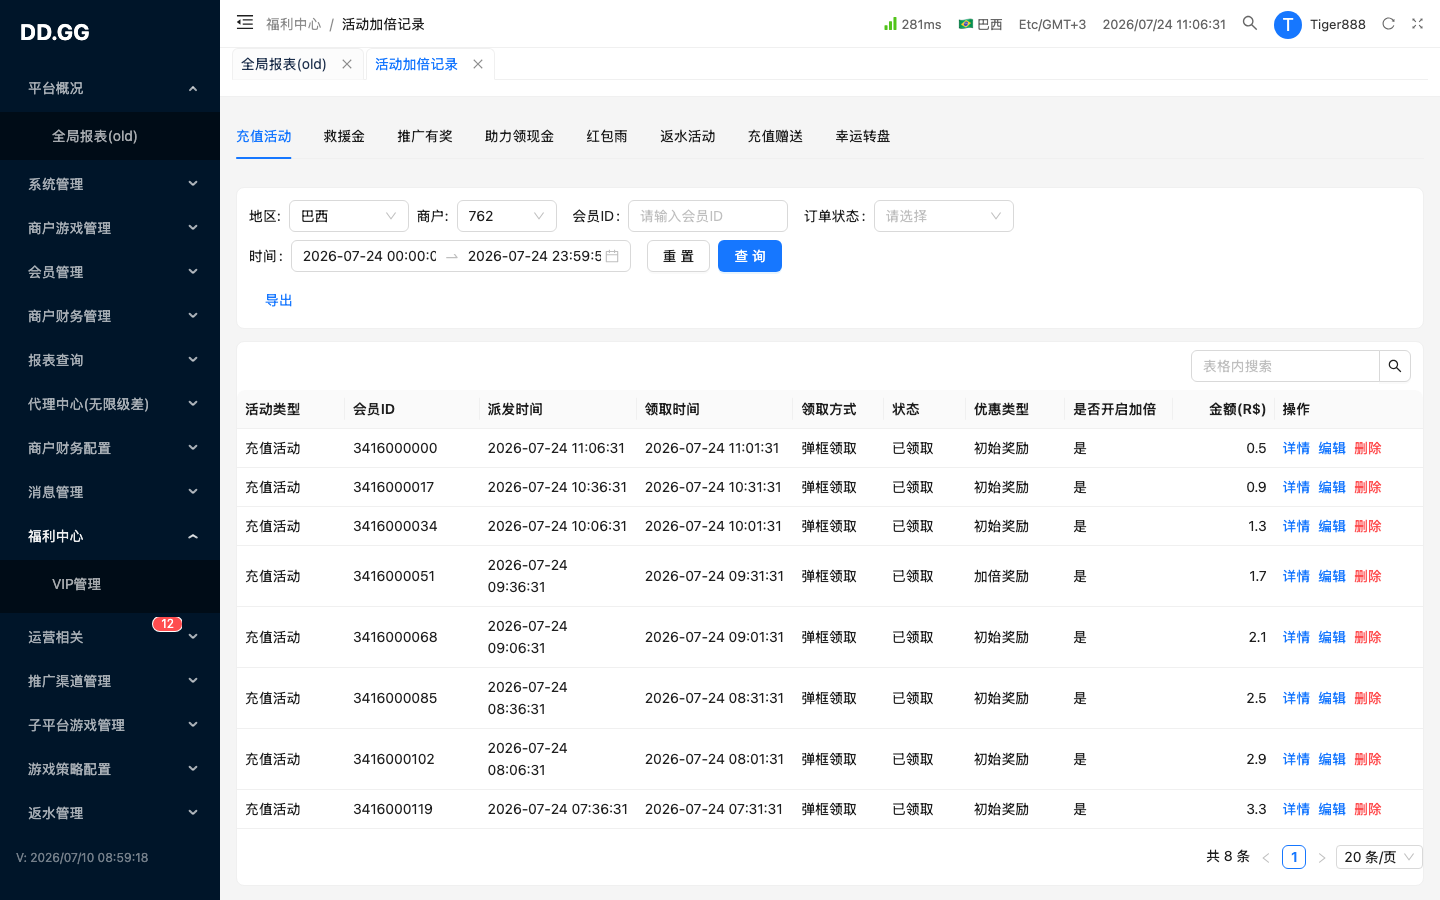Switch to the 幸运转盘 tab
The height and width of the screenshot is (900, 1440).
click(x=863, y=136)
